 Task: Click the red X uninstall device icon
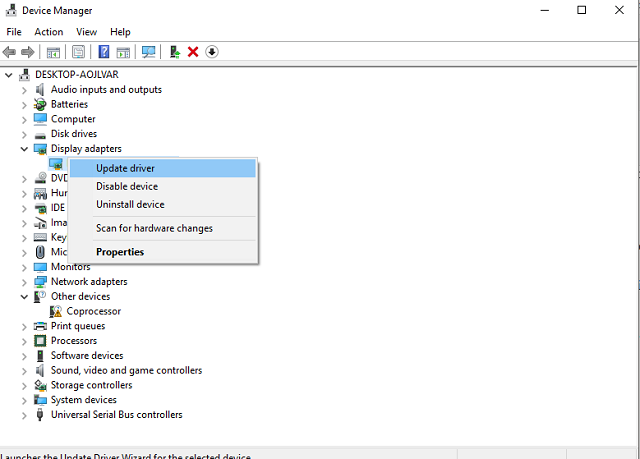point(193,52)
